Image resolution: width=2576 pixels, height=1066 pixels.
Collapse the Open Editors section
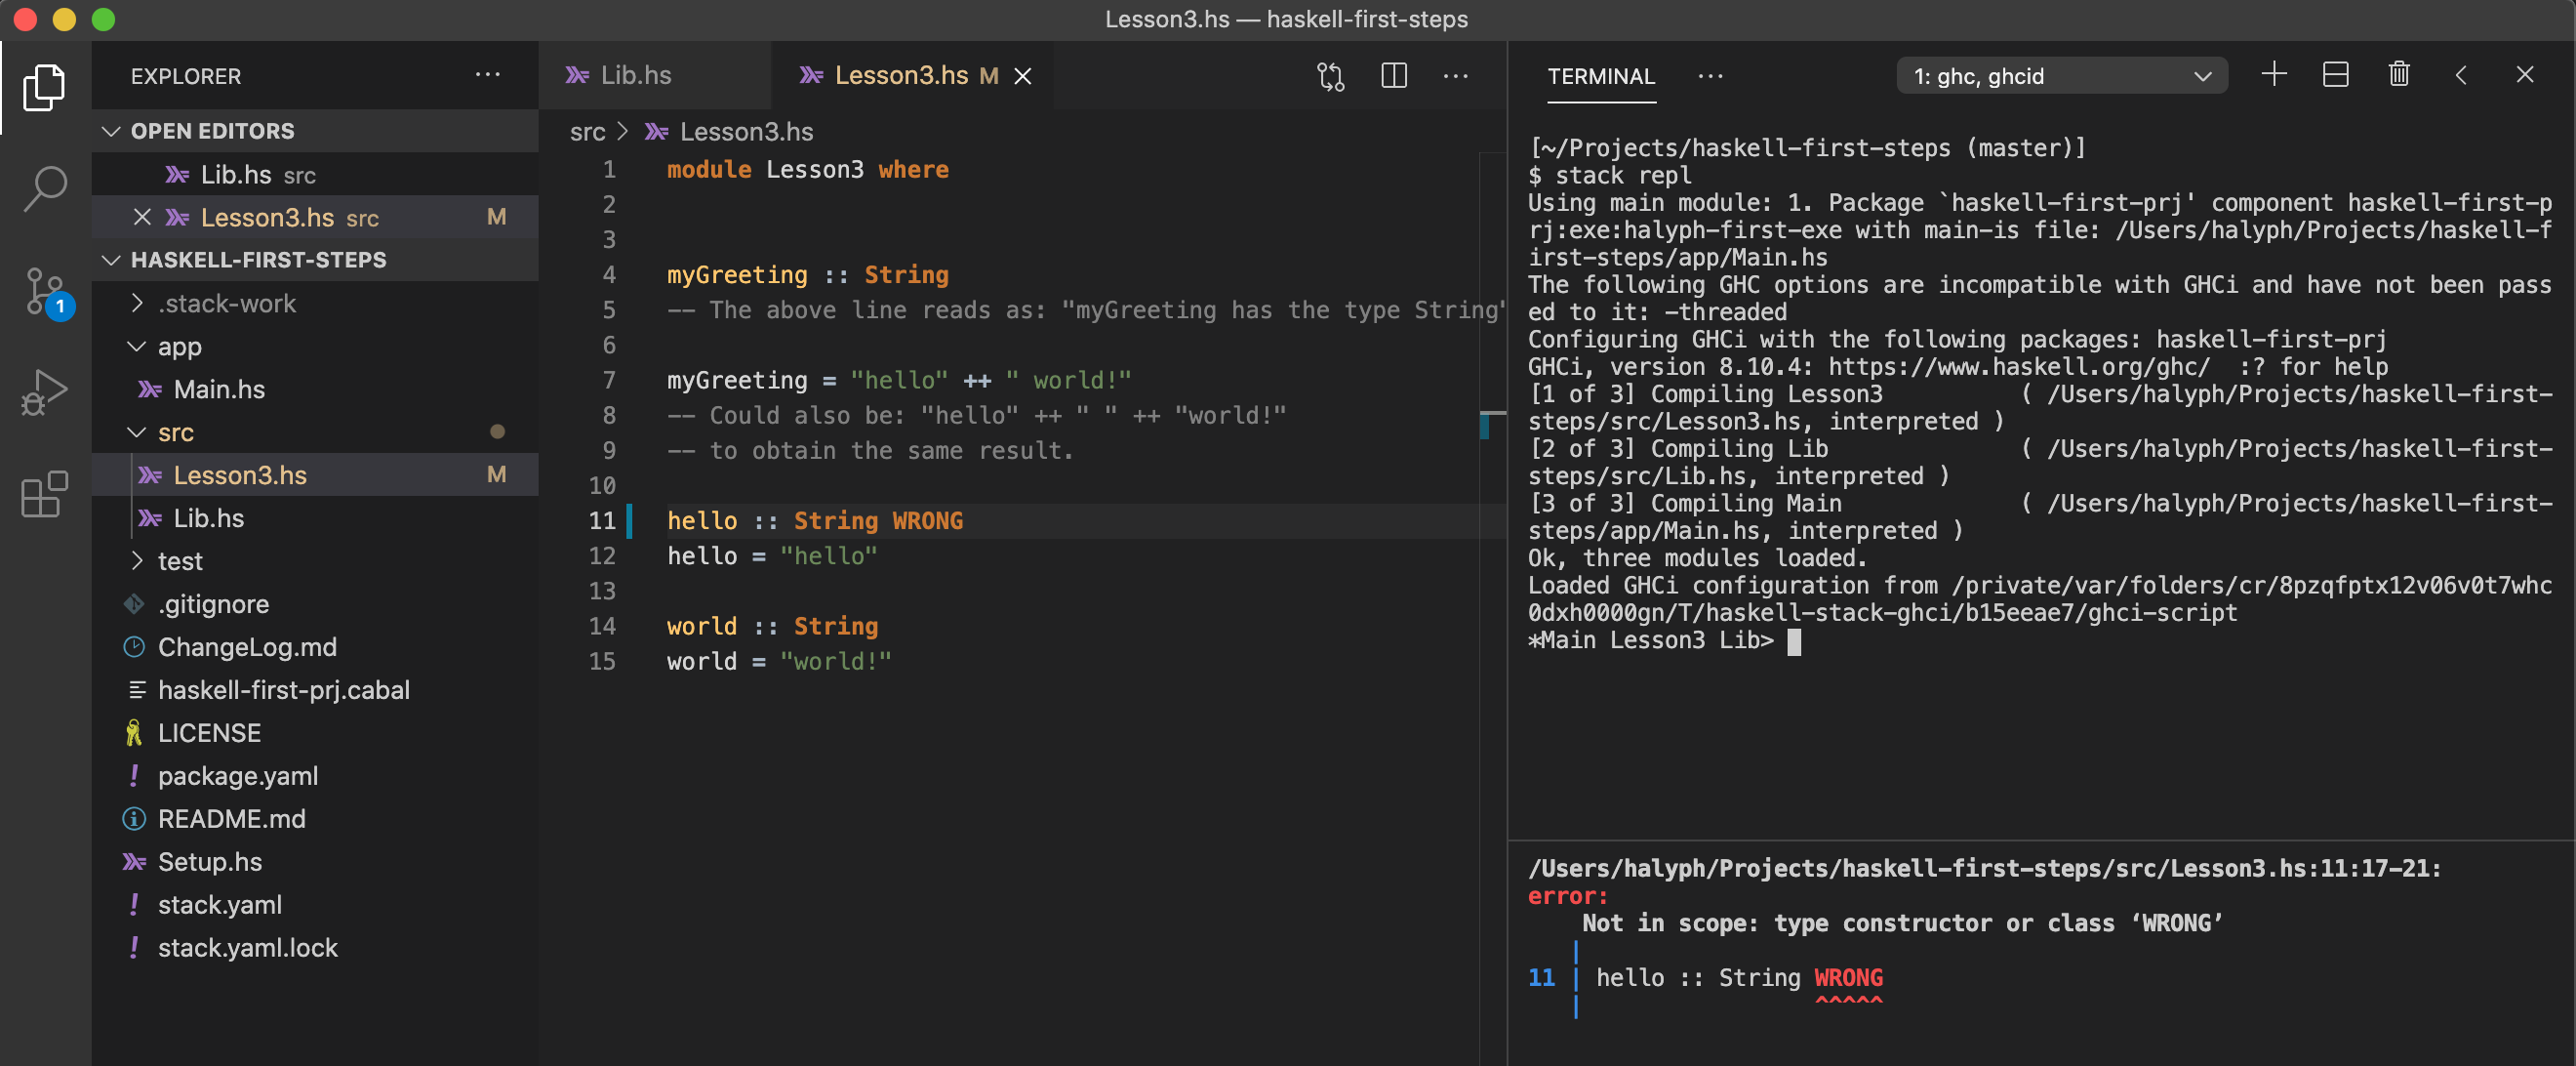click(111, 131)
